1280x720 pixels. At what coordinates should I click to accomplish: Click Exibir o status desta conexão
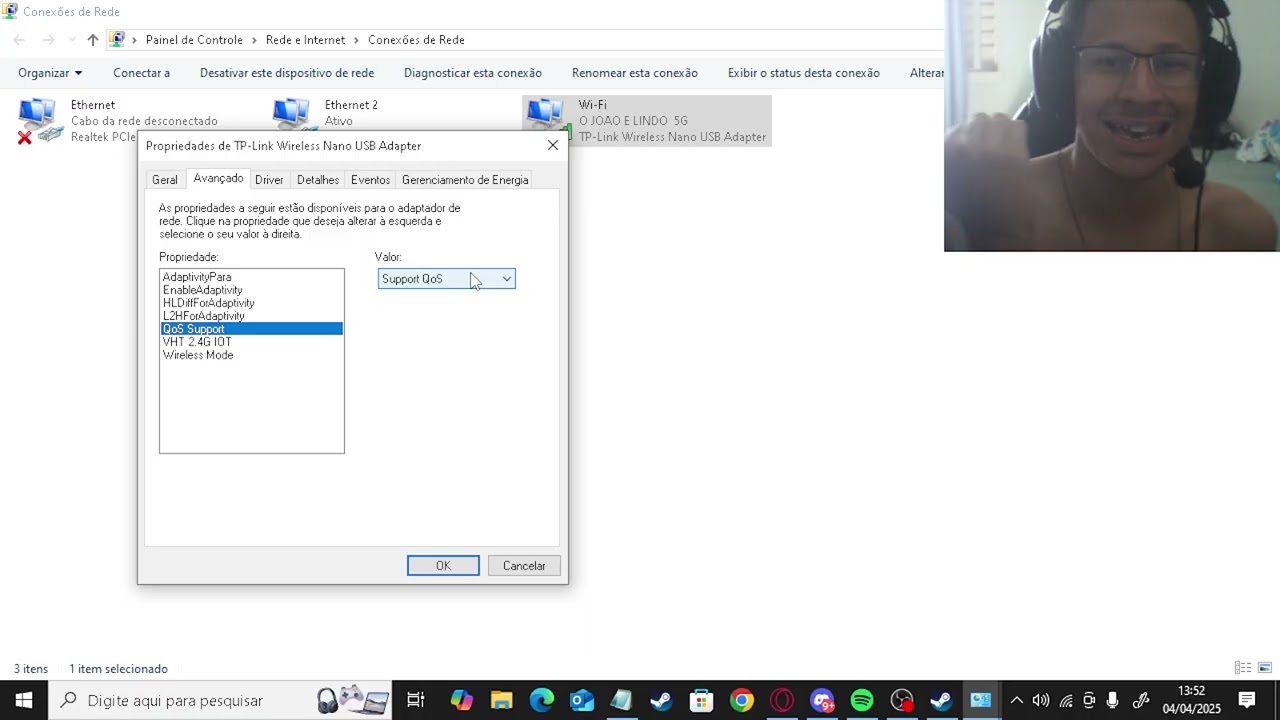[804, 73]
